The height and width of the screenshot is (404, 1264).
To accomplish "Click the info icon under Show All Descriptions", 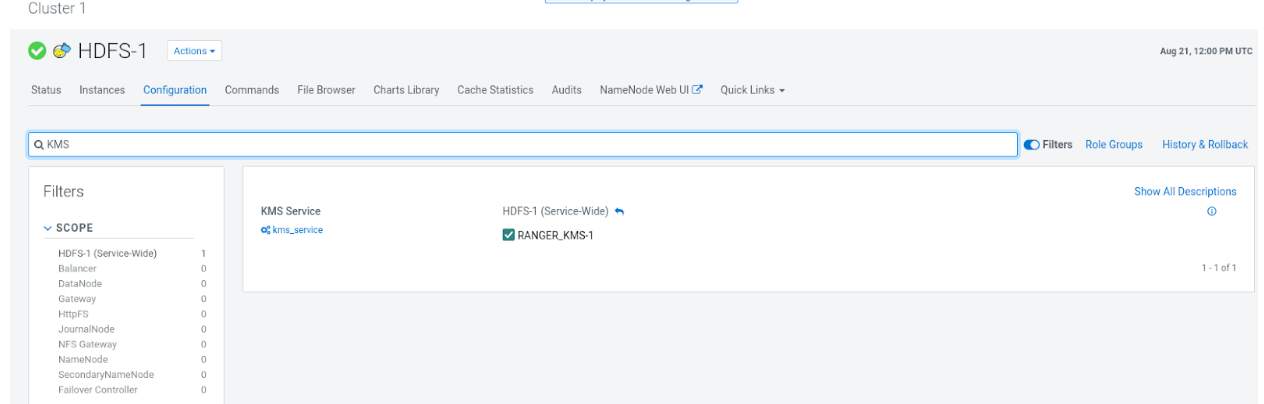I will (x=1211, y=211).
